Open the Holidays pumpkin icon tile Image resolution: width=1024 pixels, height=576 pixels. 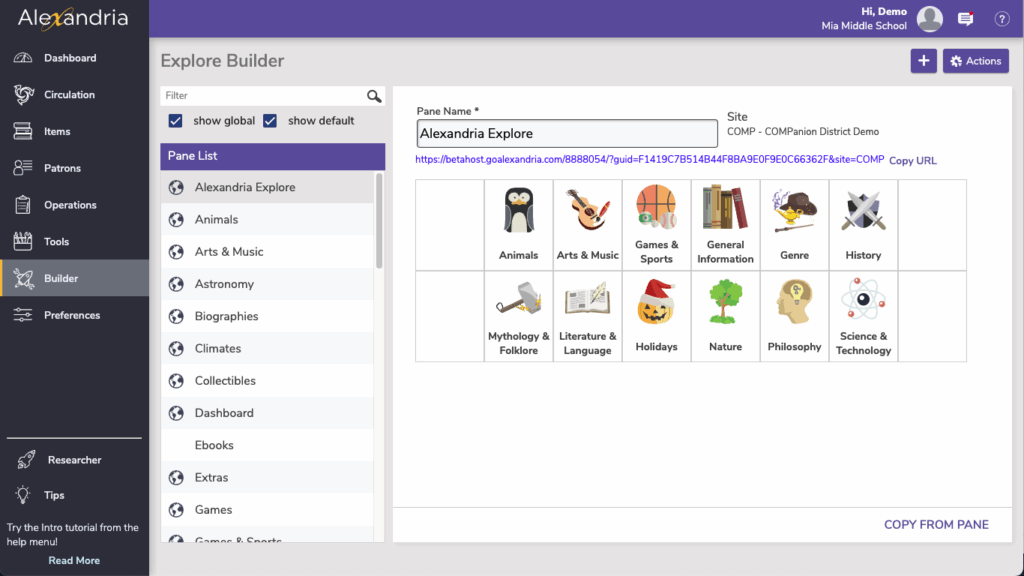coord(656,303)
